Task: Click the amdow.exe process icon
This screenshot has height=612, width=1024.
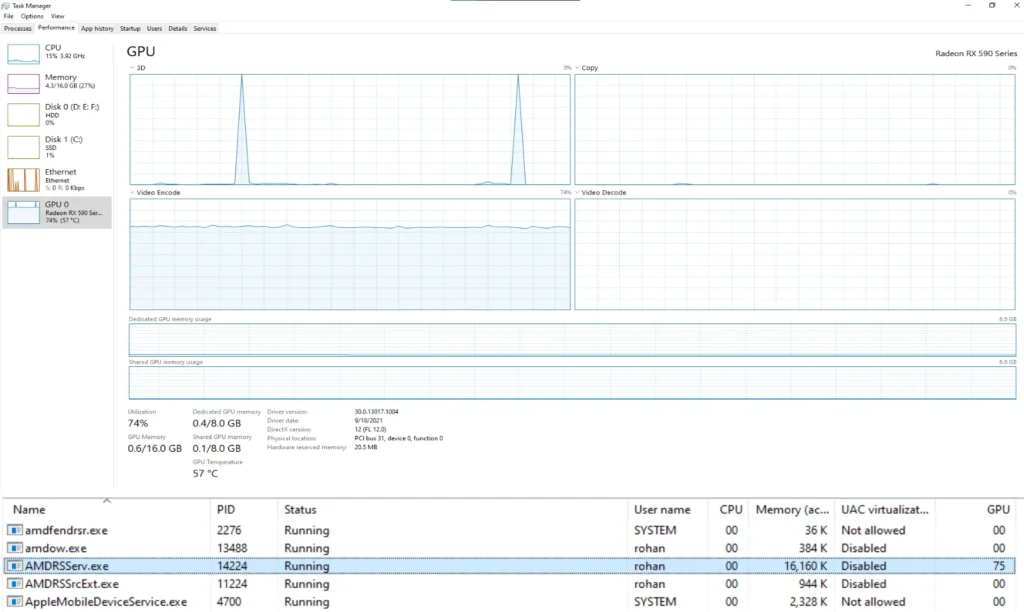Action: [15, 548]
